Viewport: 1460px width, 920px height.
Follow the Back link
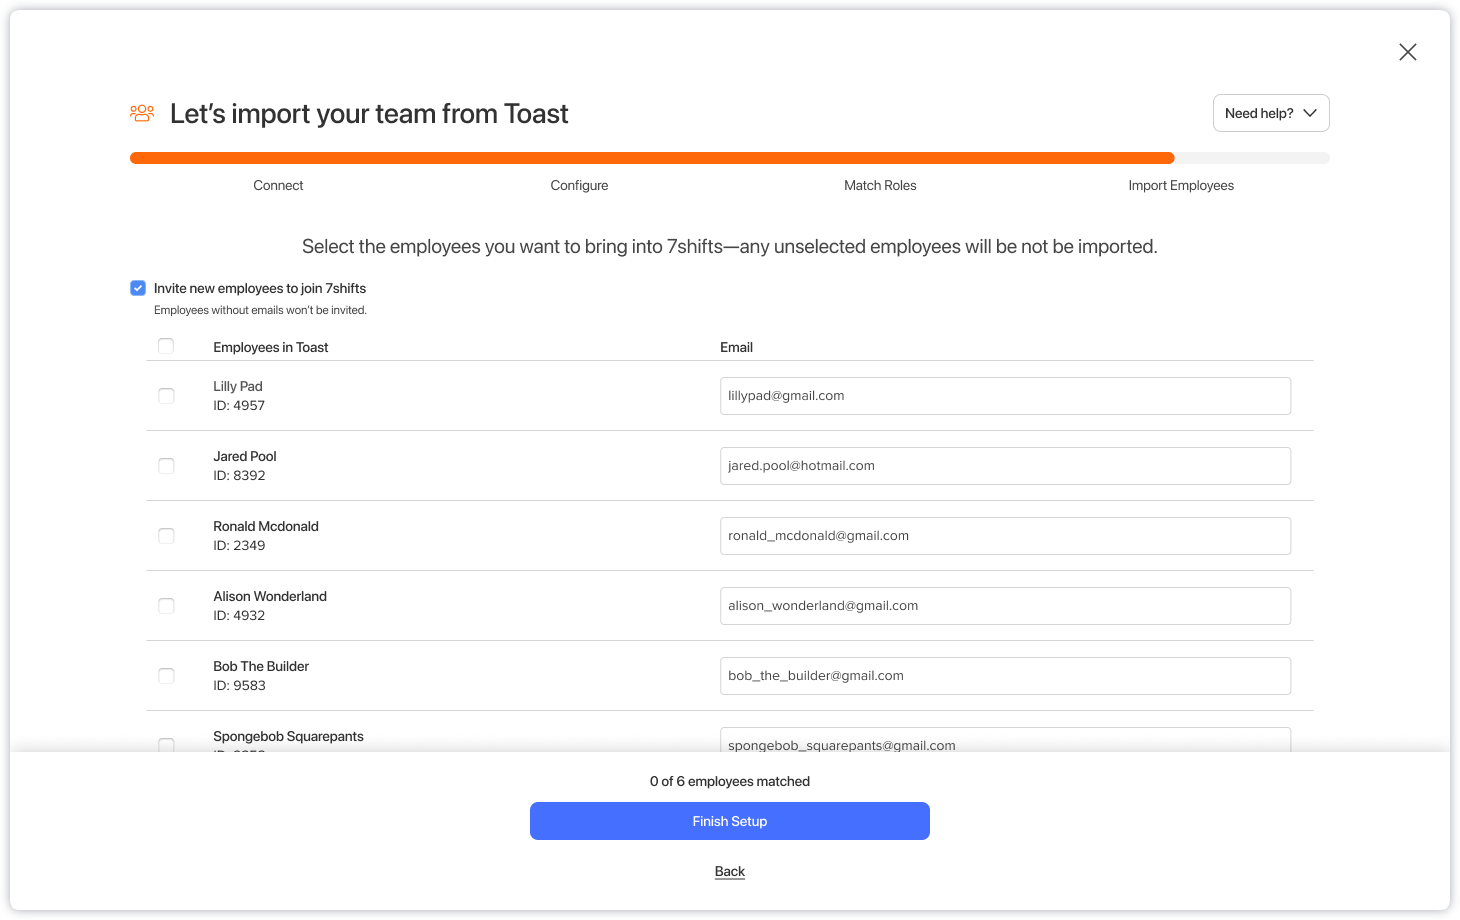click(730, 871)
